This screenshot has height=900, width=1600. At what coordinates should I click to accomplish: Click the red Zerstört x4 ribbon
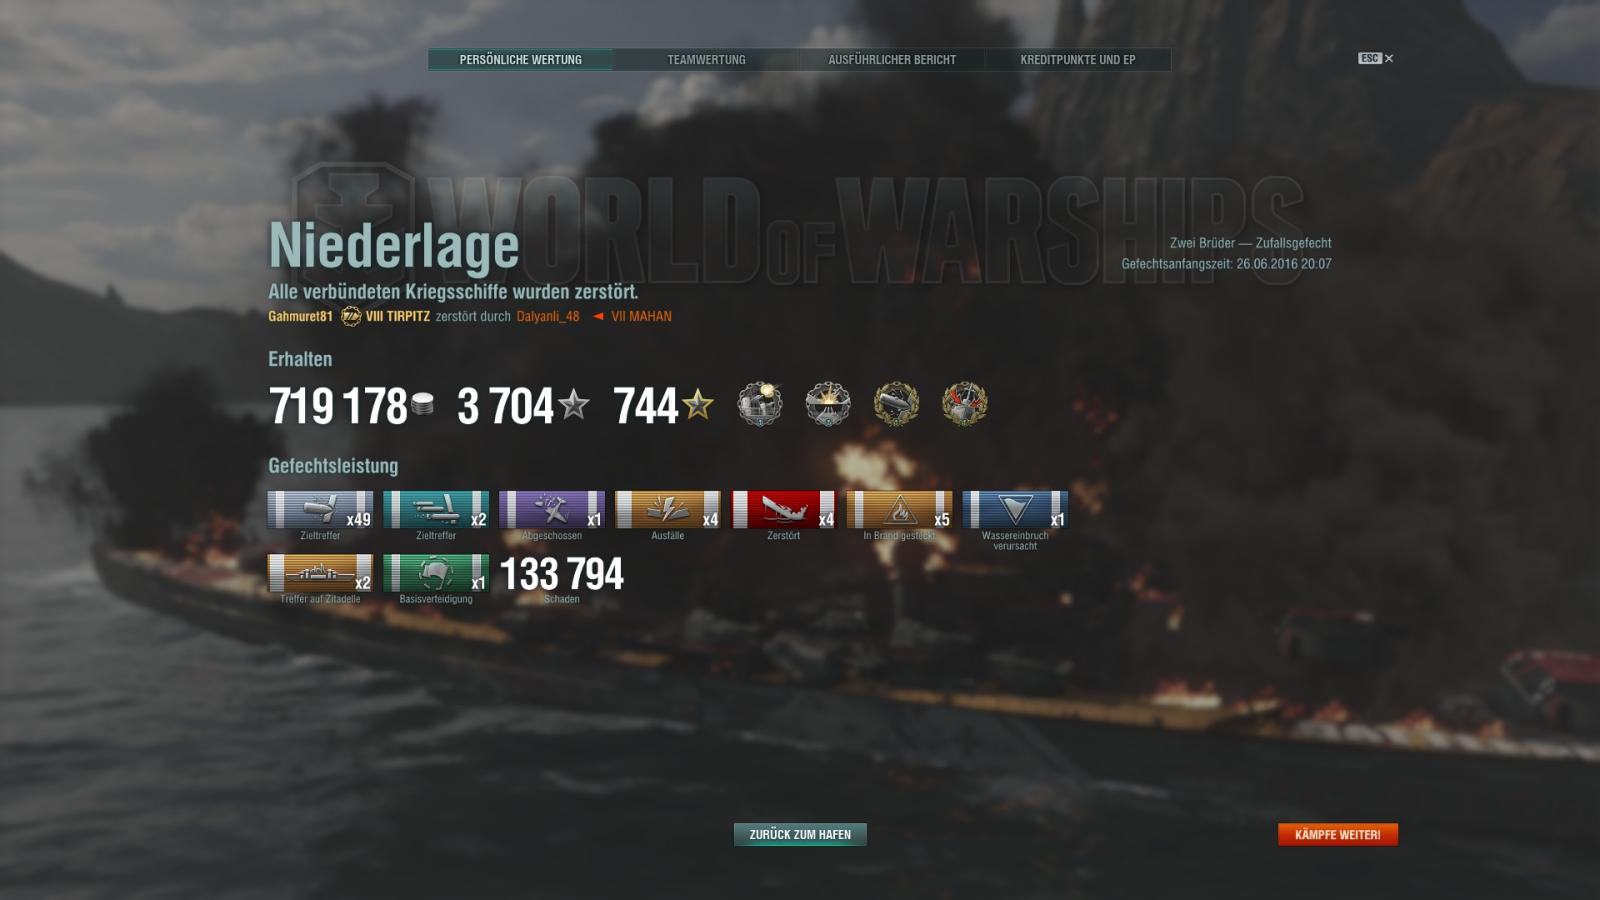(x=784, y=510)
